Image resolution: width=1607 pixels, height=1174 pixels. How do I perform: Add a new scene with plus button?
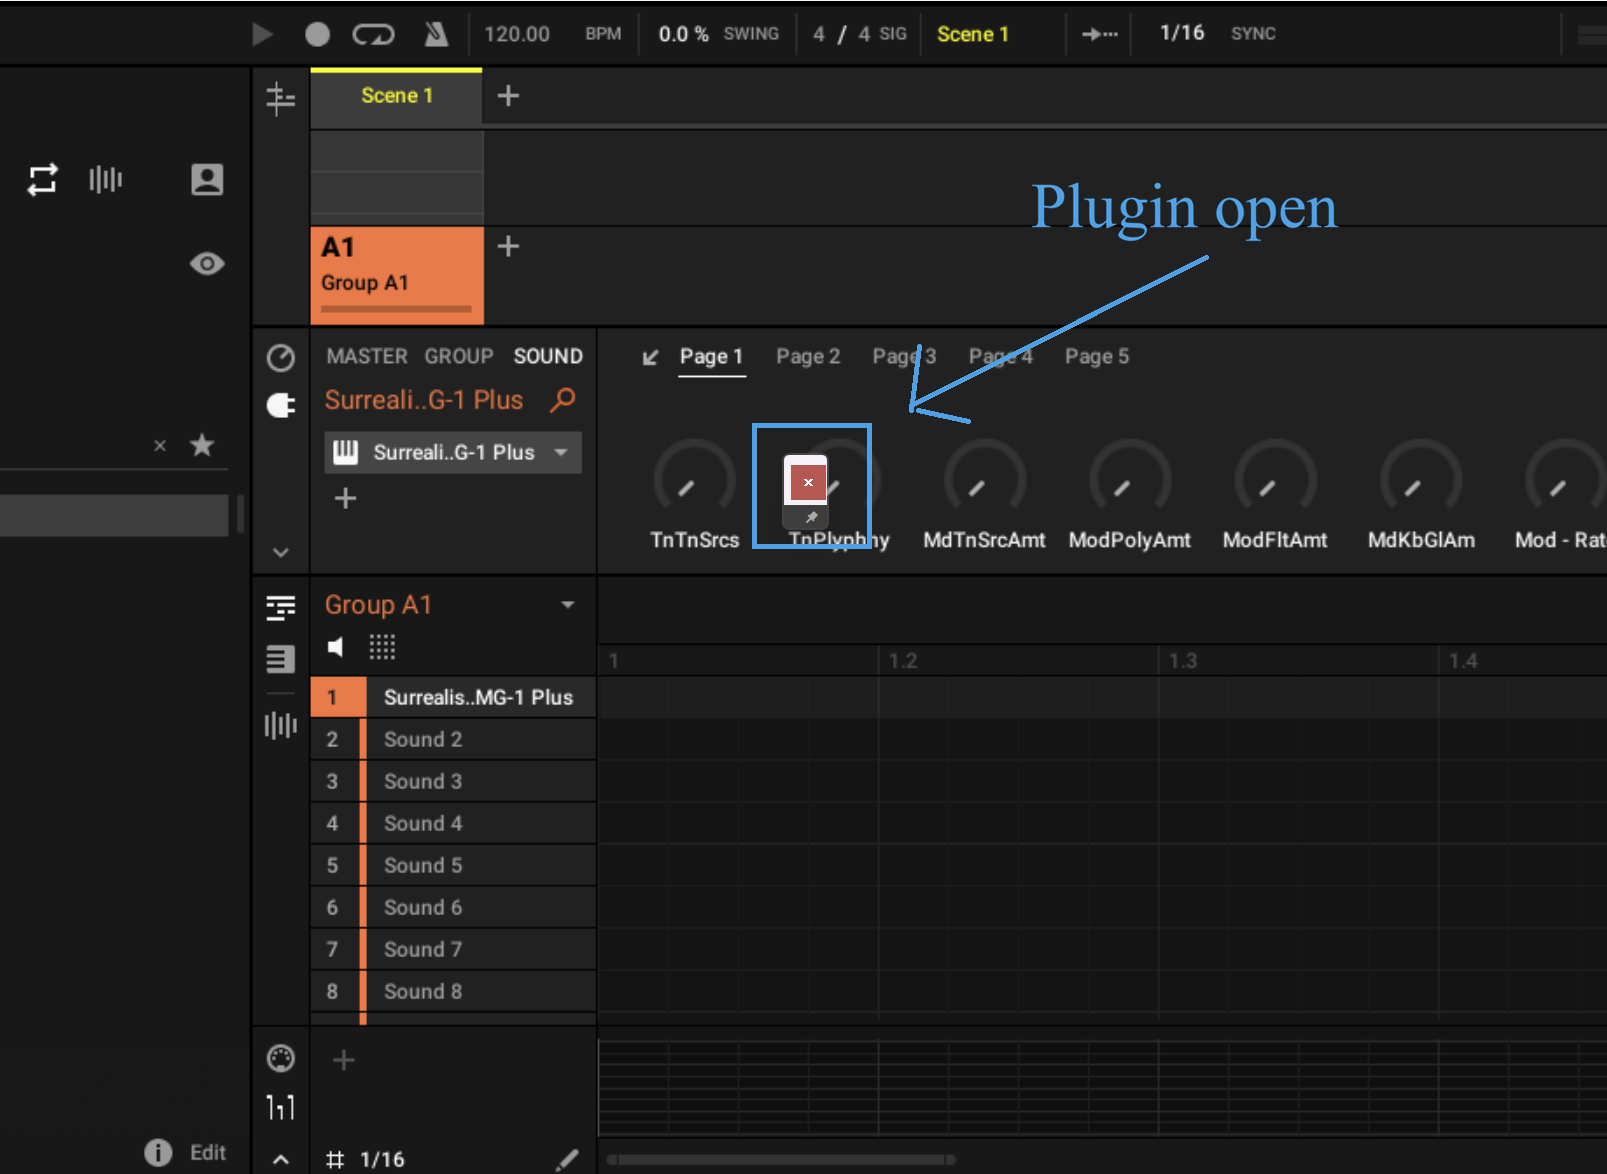click(508, 96)
